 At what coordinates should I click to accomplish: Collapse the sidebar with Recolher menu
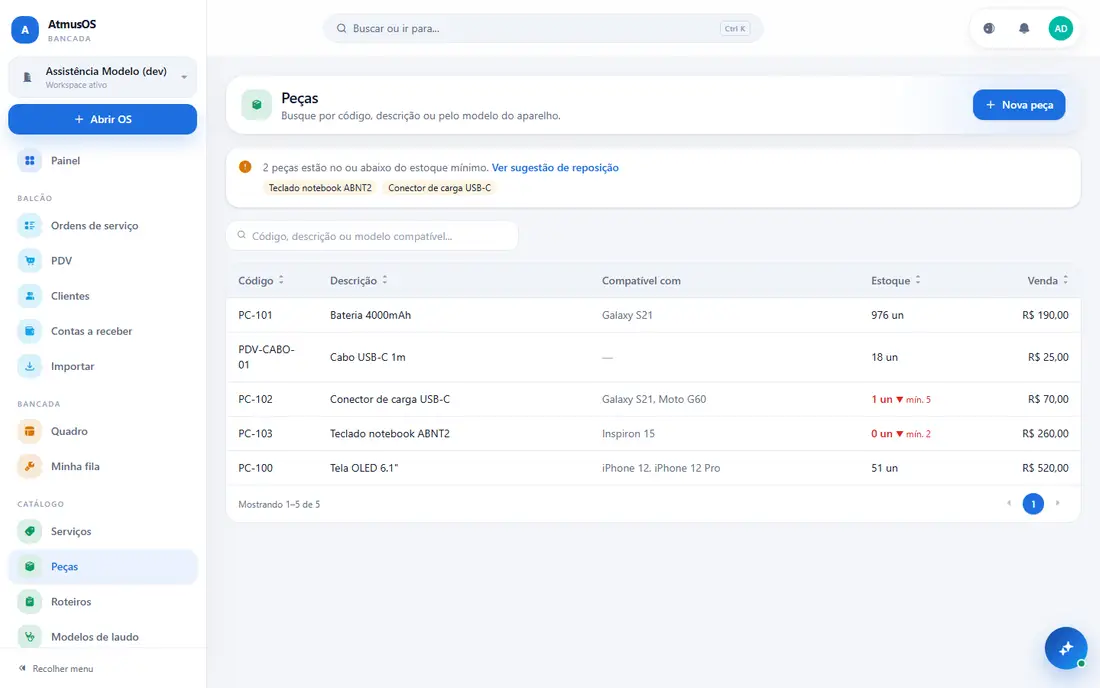[56, 668]
